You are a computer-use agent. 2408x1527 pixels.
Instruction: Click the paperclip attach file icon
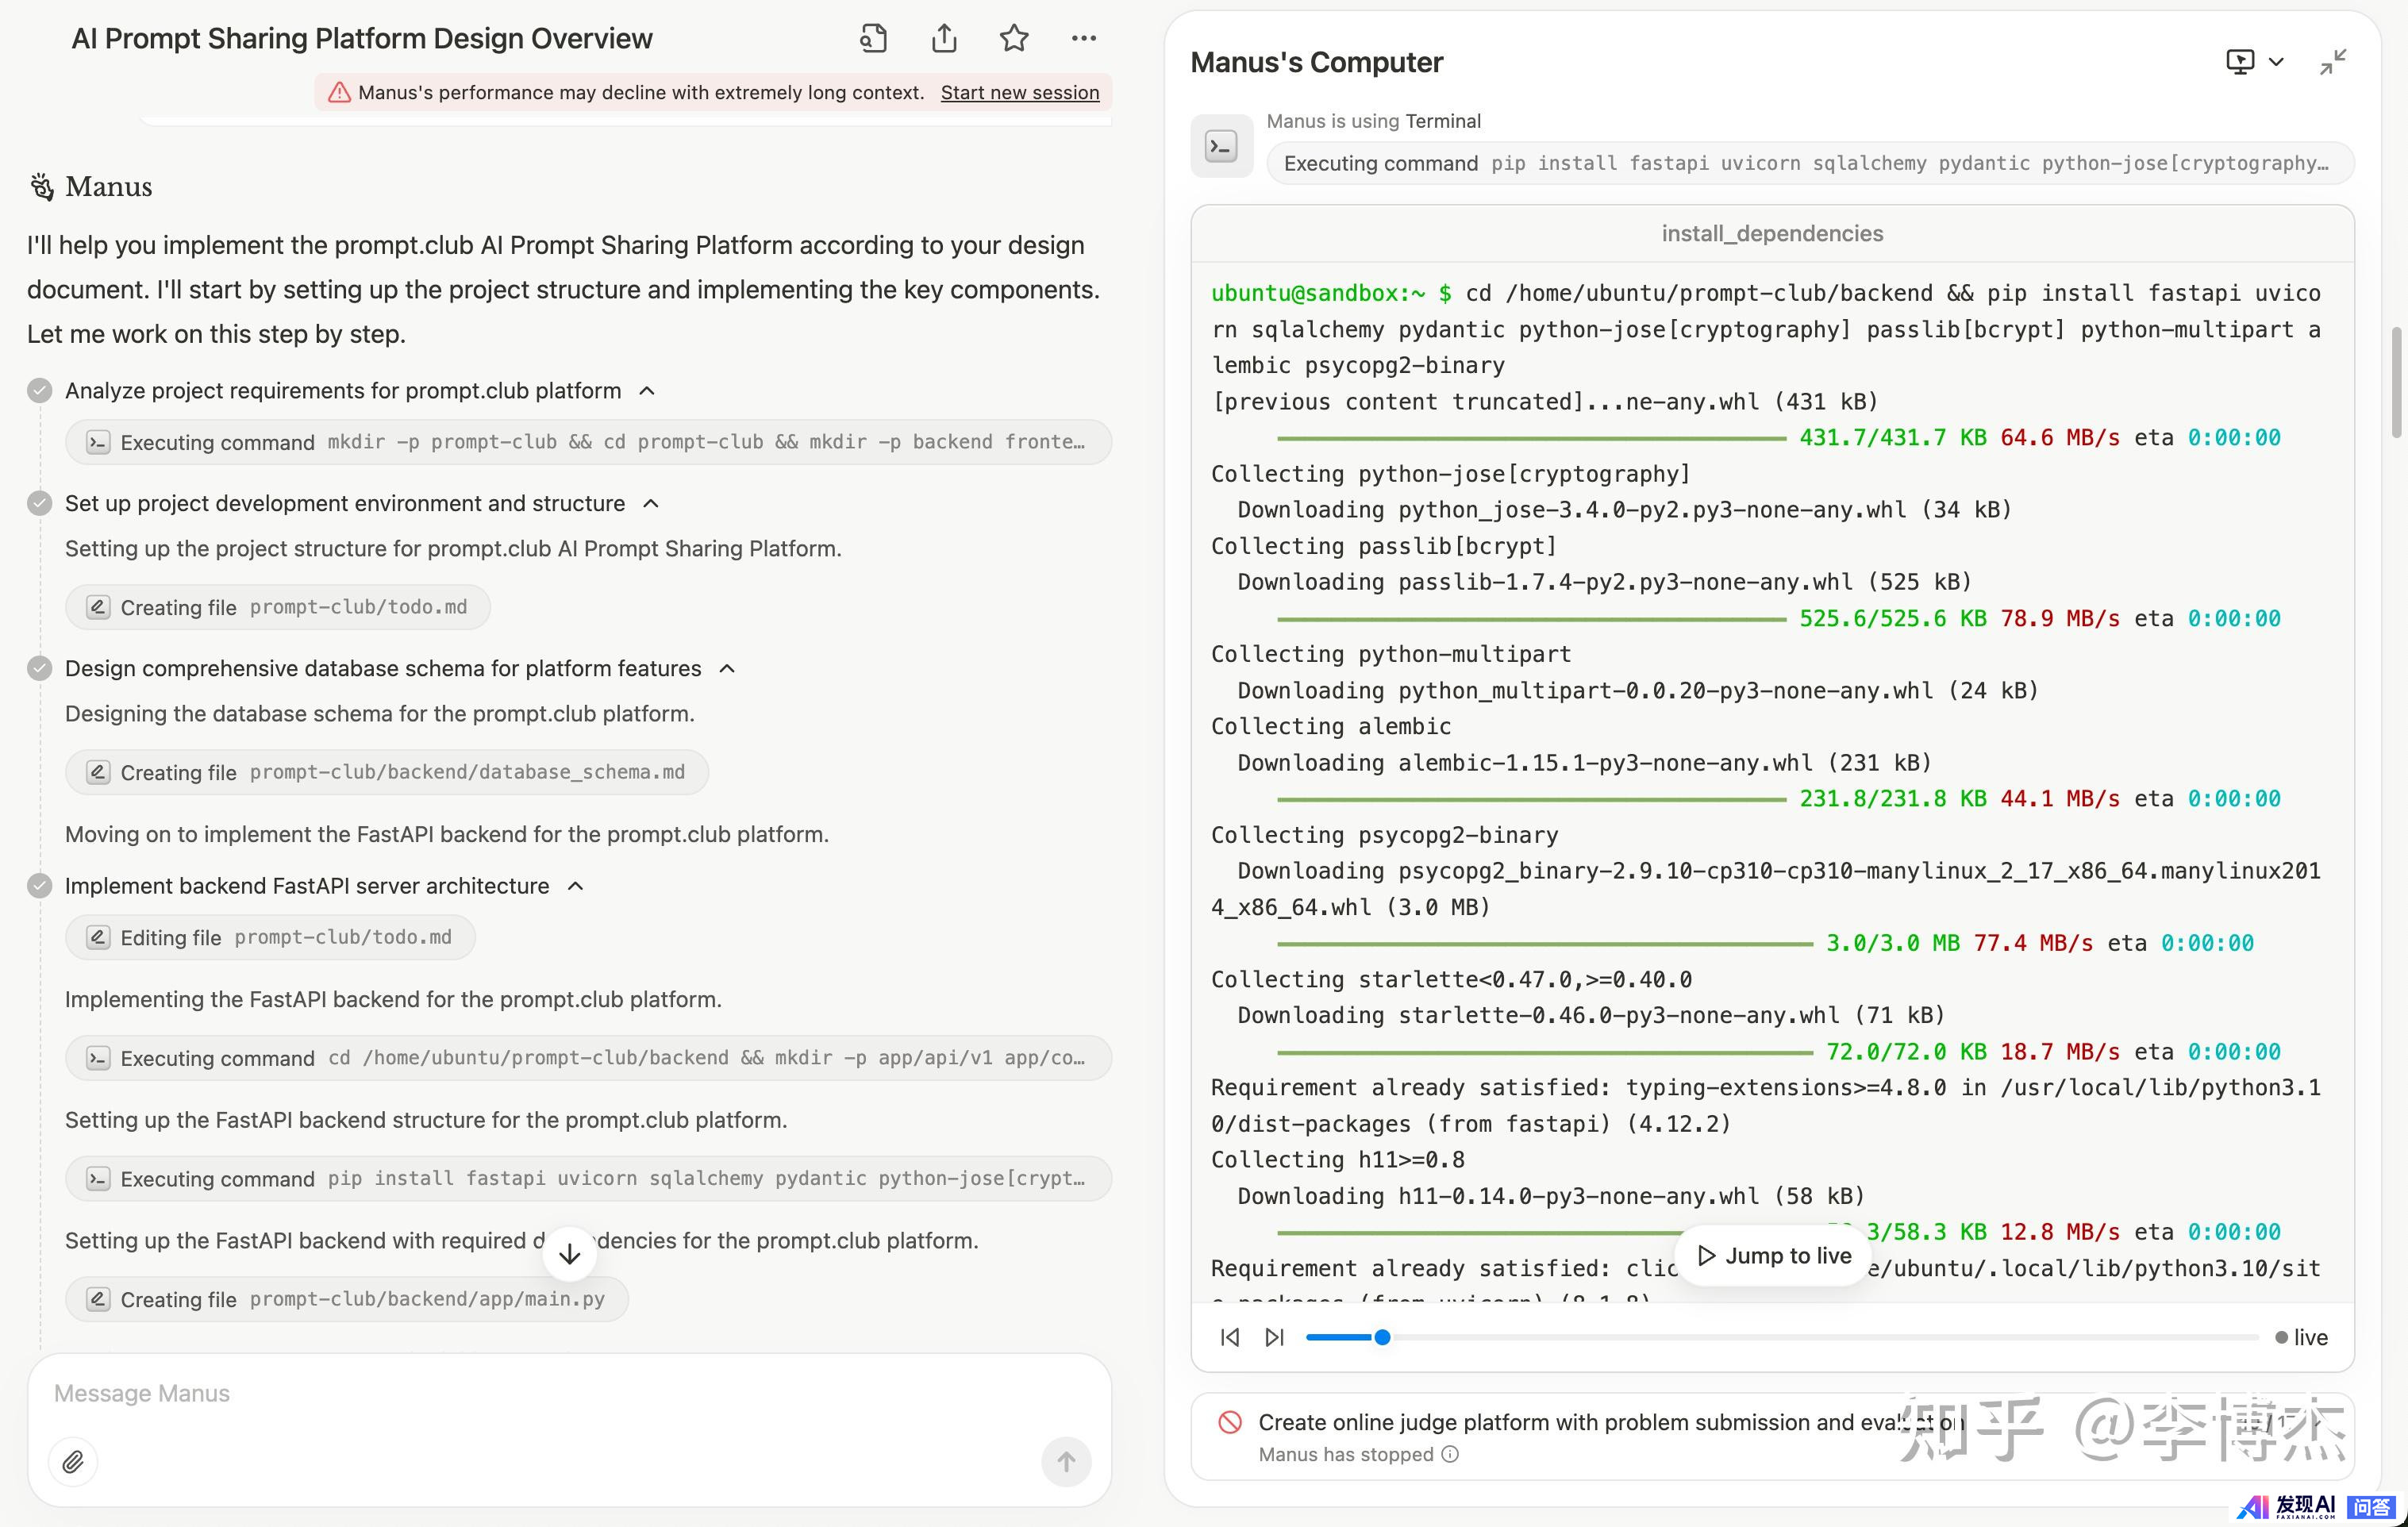[73, 1462]
